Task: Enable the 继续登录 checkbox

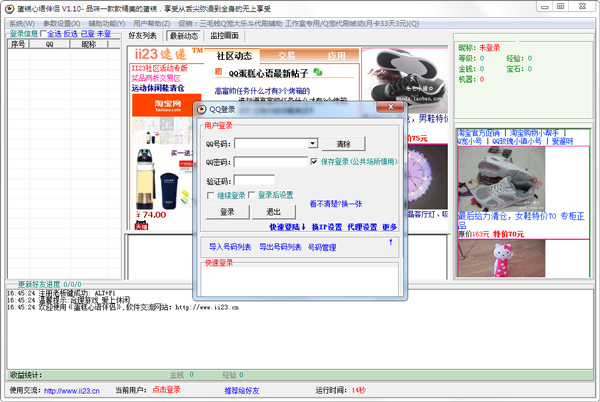Action: pyautogui.click(x=208, y=195)
